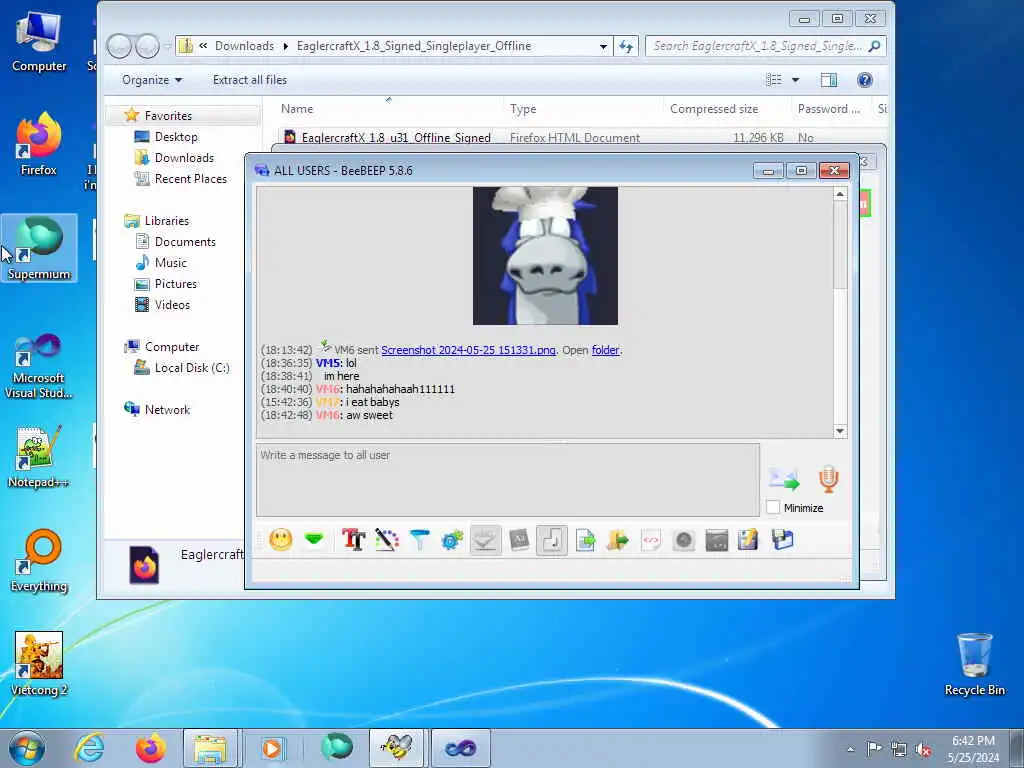Open the smiley emoticon picker in BeeBEEP
Image resolution: width=1024 pixels, height=768 pixels.
pos(281,540)
